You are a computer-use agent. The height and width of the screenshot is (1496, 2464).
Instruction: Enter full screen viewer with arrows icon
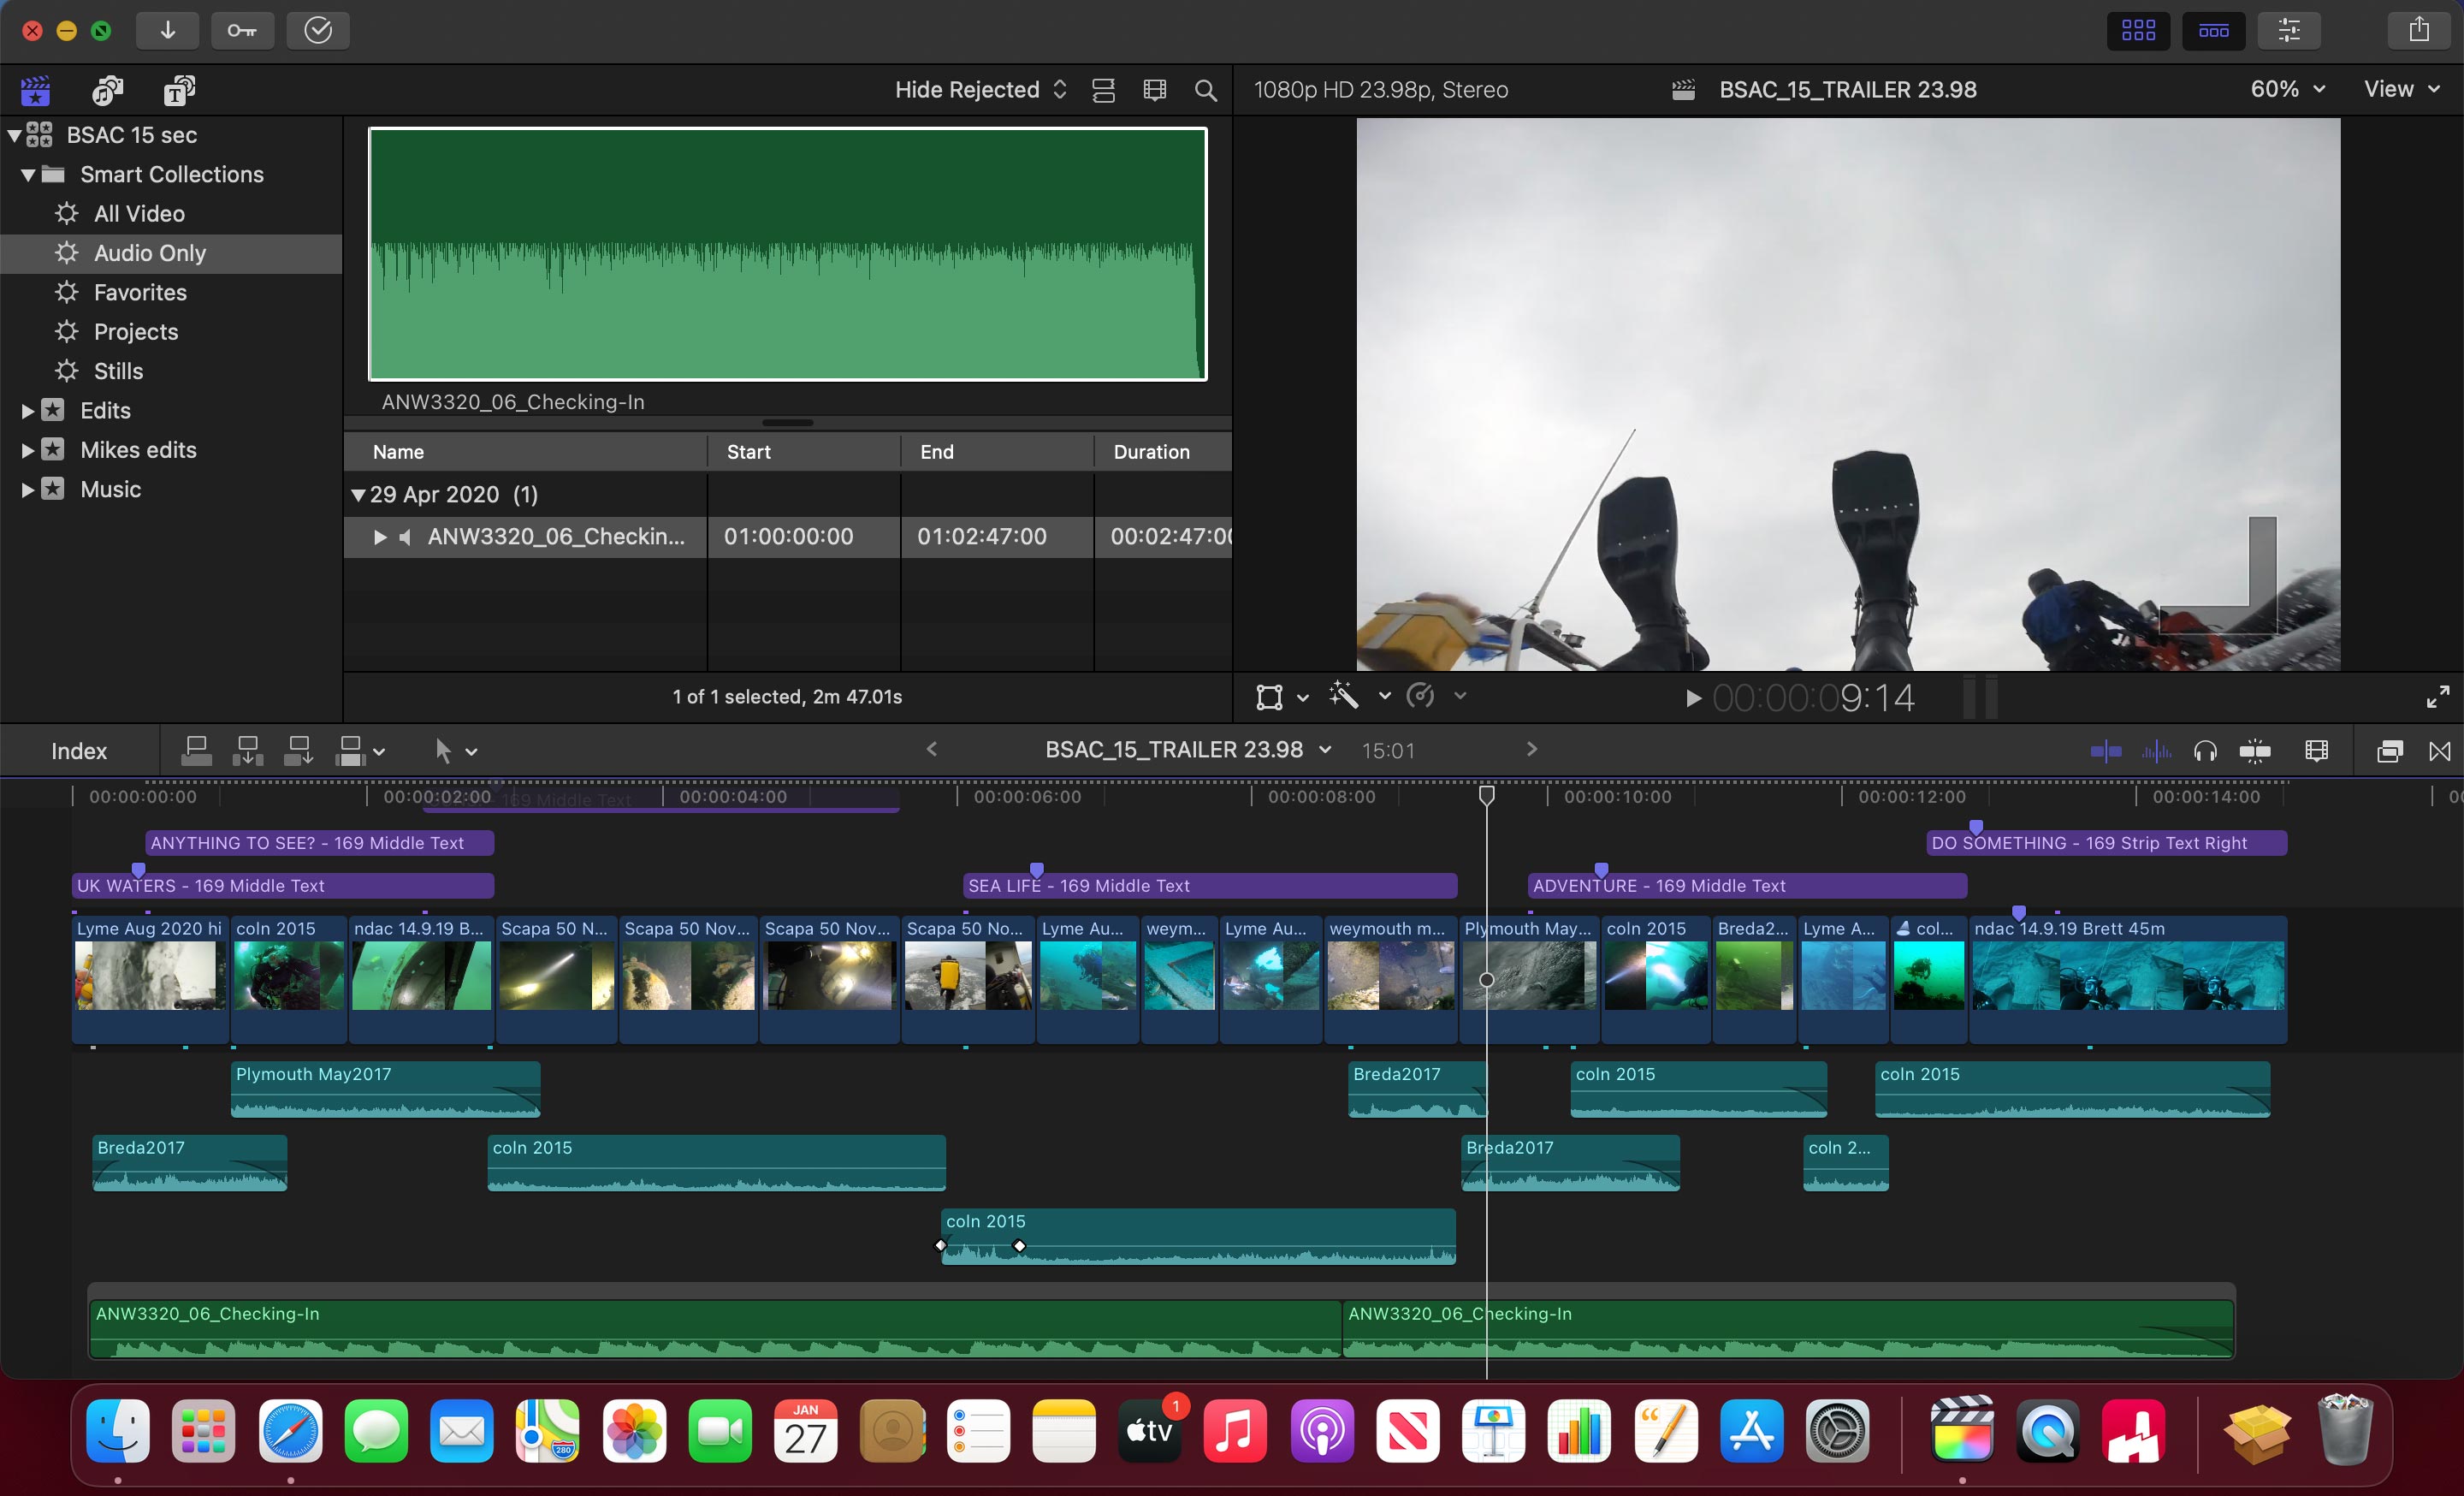click(2438, 697)
